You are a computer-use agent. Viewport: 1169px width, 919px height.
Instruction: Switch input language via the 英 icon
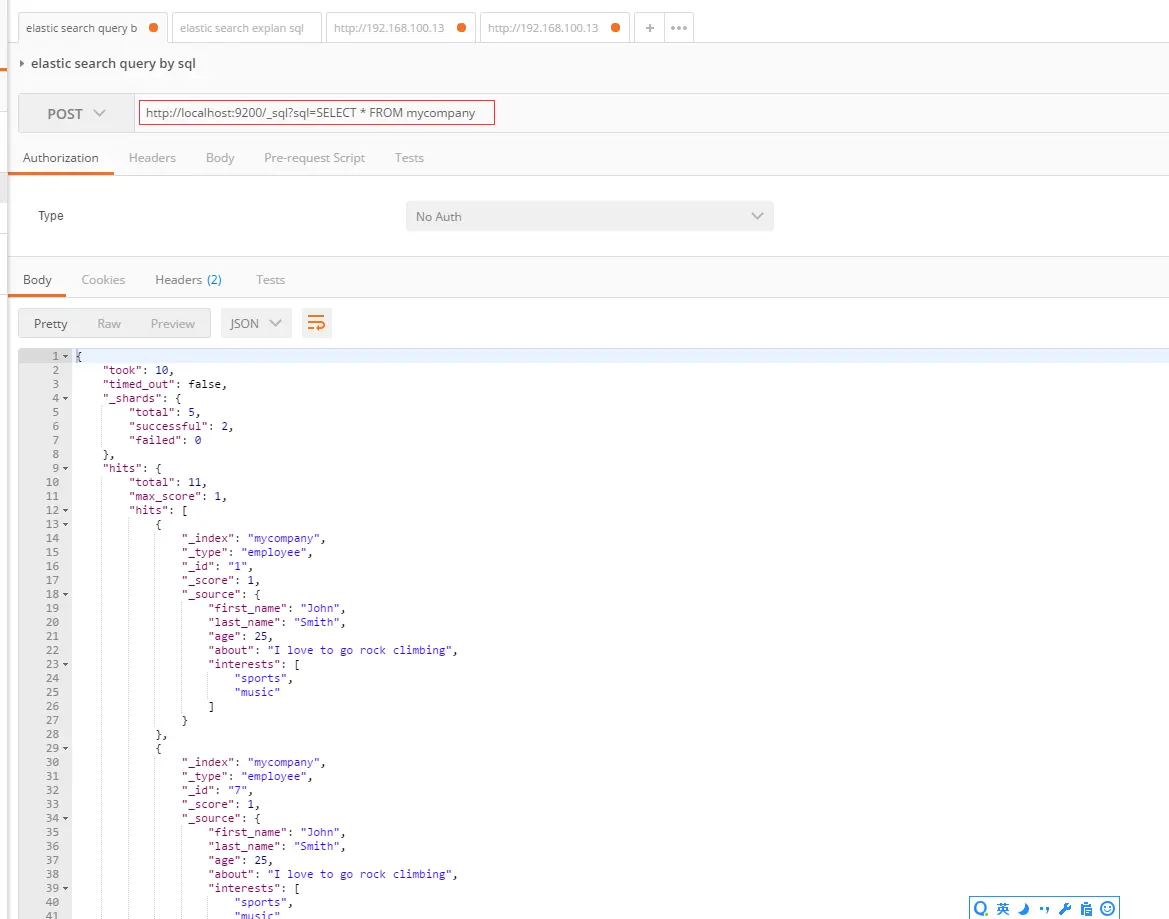tap(1003, 908)
